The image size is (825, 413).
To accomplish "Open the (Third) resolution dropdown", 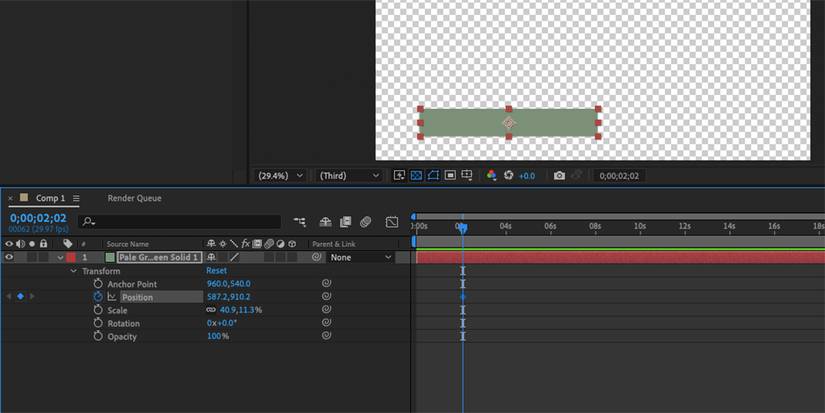I will [348, 176].
